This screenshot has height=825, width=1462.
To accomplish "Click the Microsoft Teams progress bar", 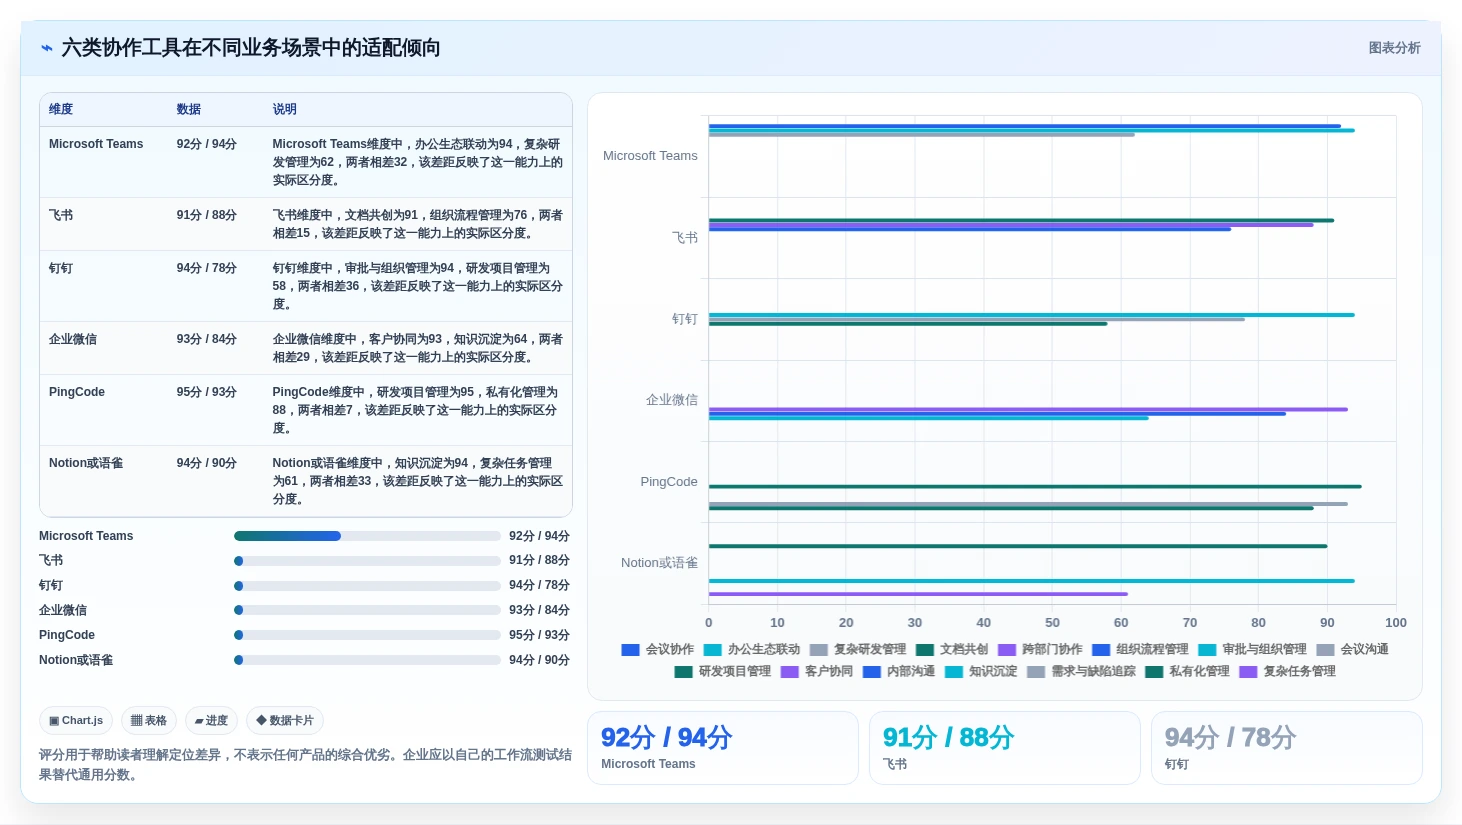I will (367, 536).
